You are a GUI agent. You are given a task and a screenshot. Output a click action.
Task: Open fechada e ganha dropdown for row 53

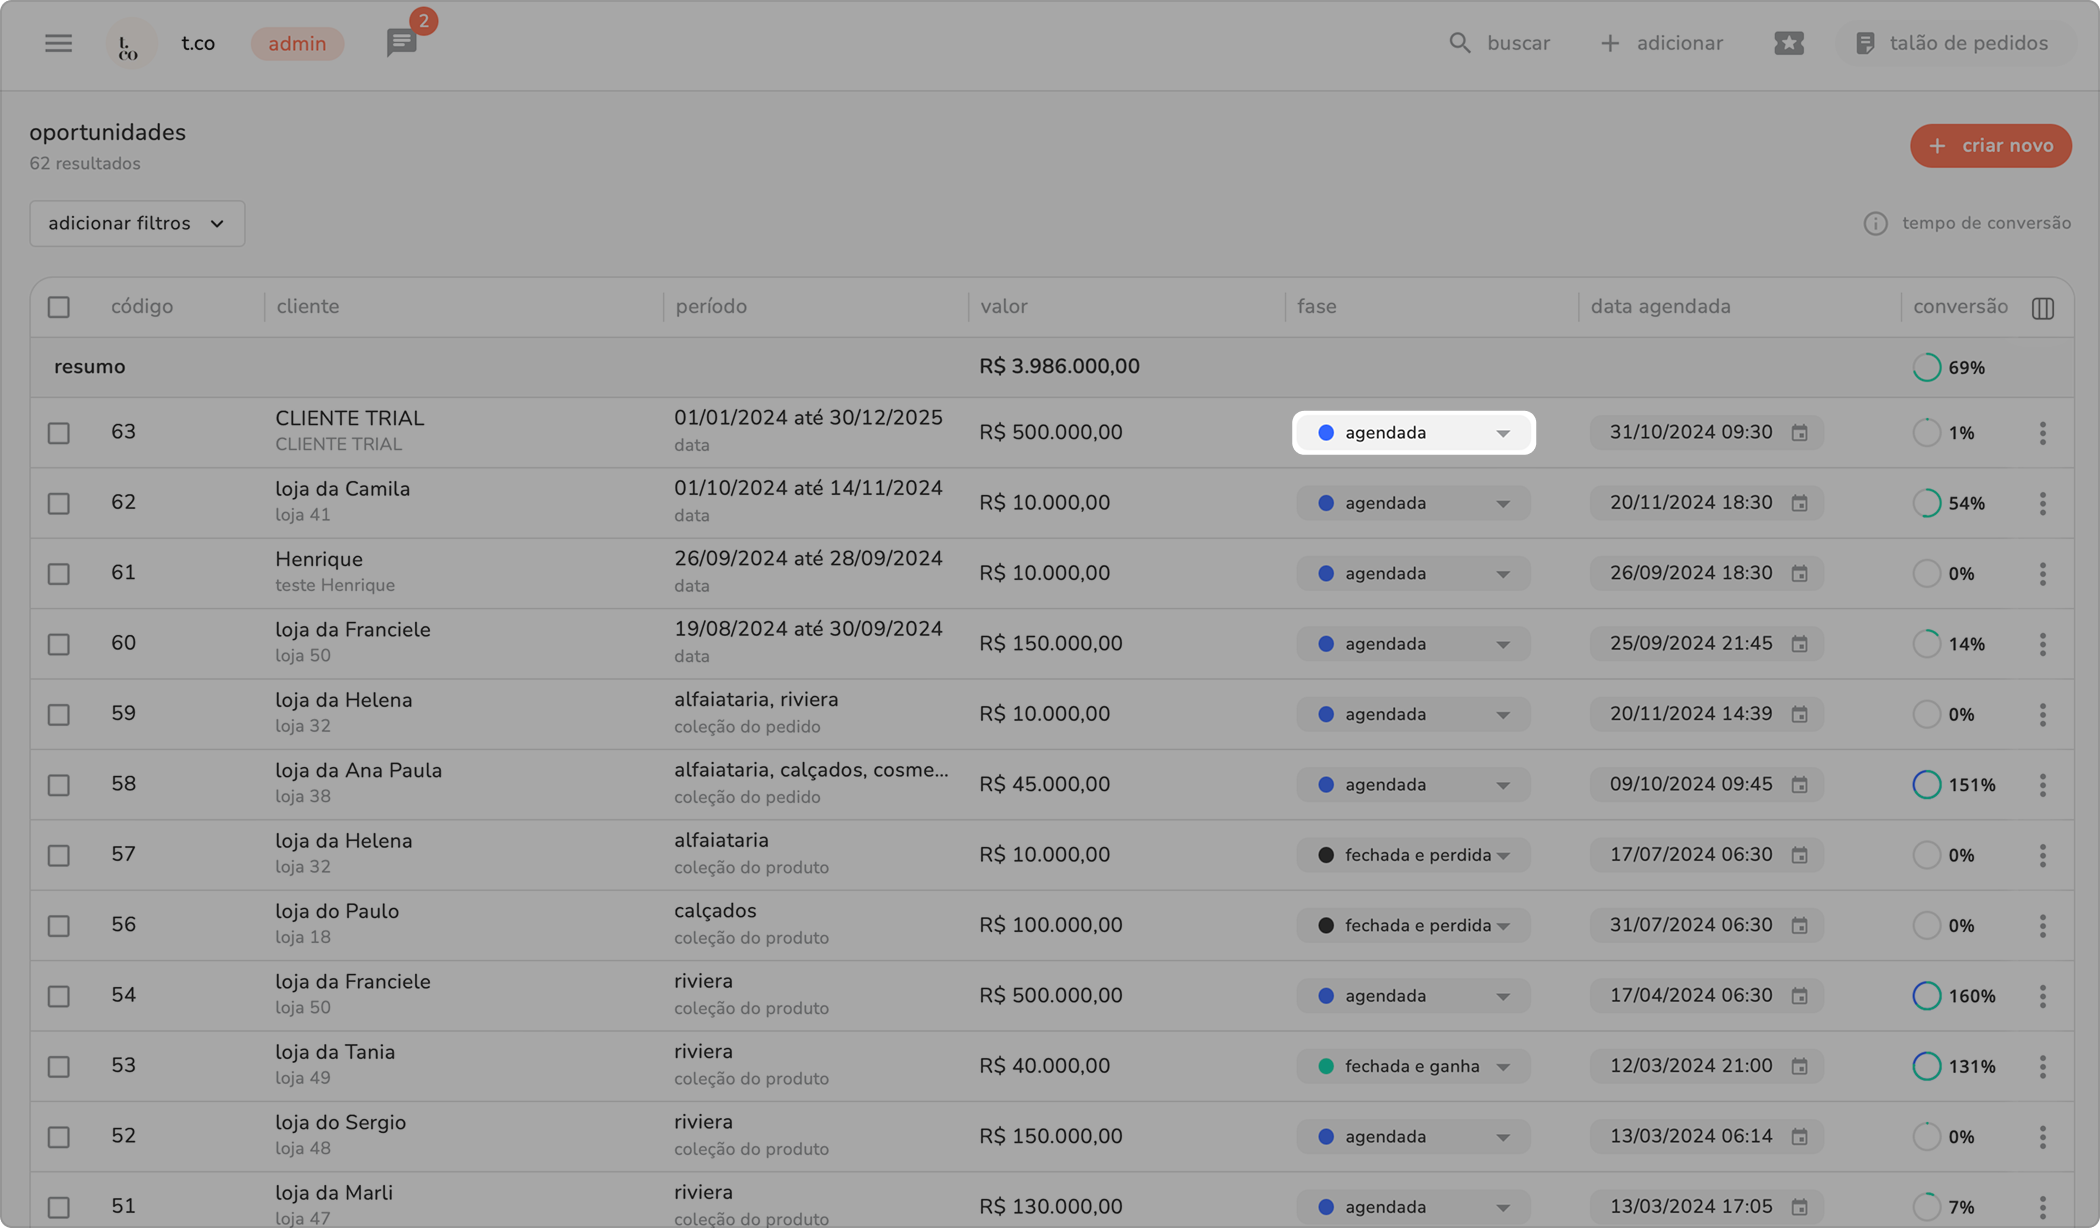pyautogui.click(x=1413, y=1066)
